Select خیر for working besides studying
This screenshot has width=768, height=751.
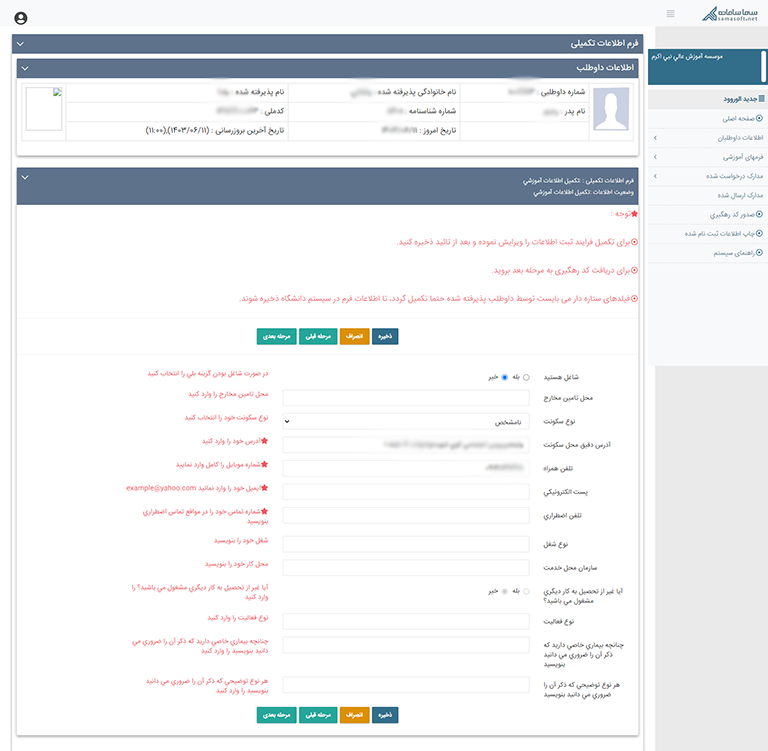click(x=504, y=591)
